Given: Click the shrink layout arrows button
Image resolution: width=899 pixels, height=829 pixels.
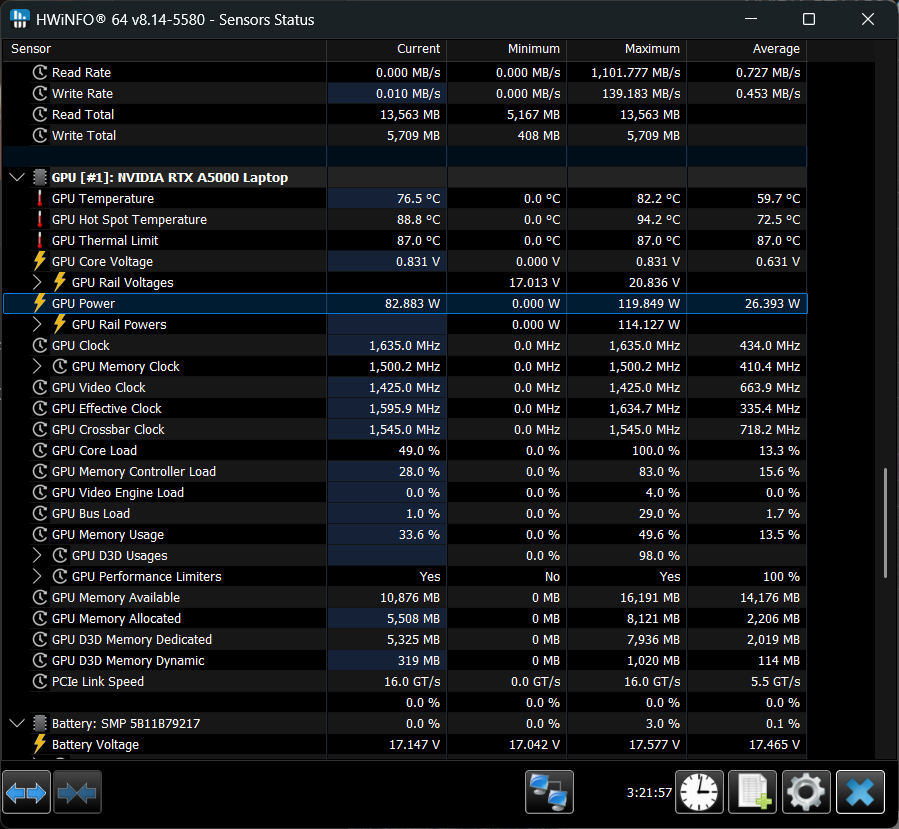Looking at the screenshot, I should (x=77, y=792).
